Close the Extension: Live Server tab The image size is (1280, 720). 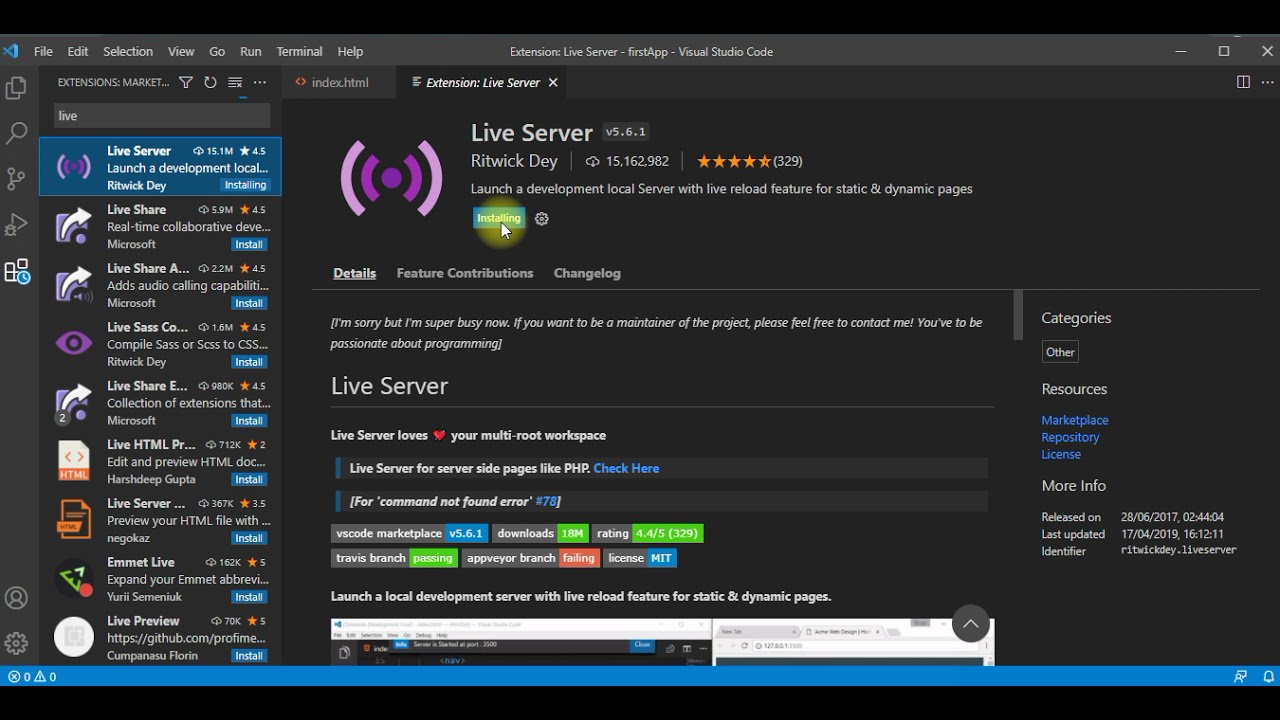tap(552, 83)
